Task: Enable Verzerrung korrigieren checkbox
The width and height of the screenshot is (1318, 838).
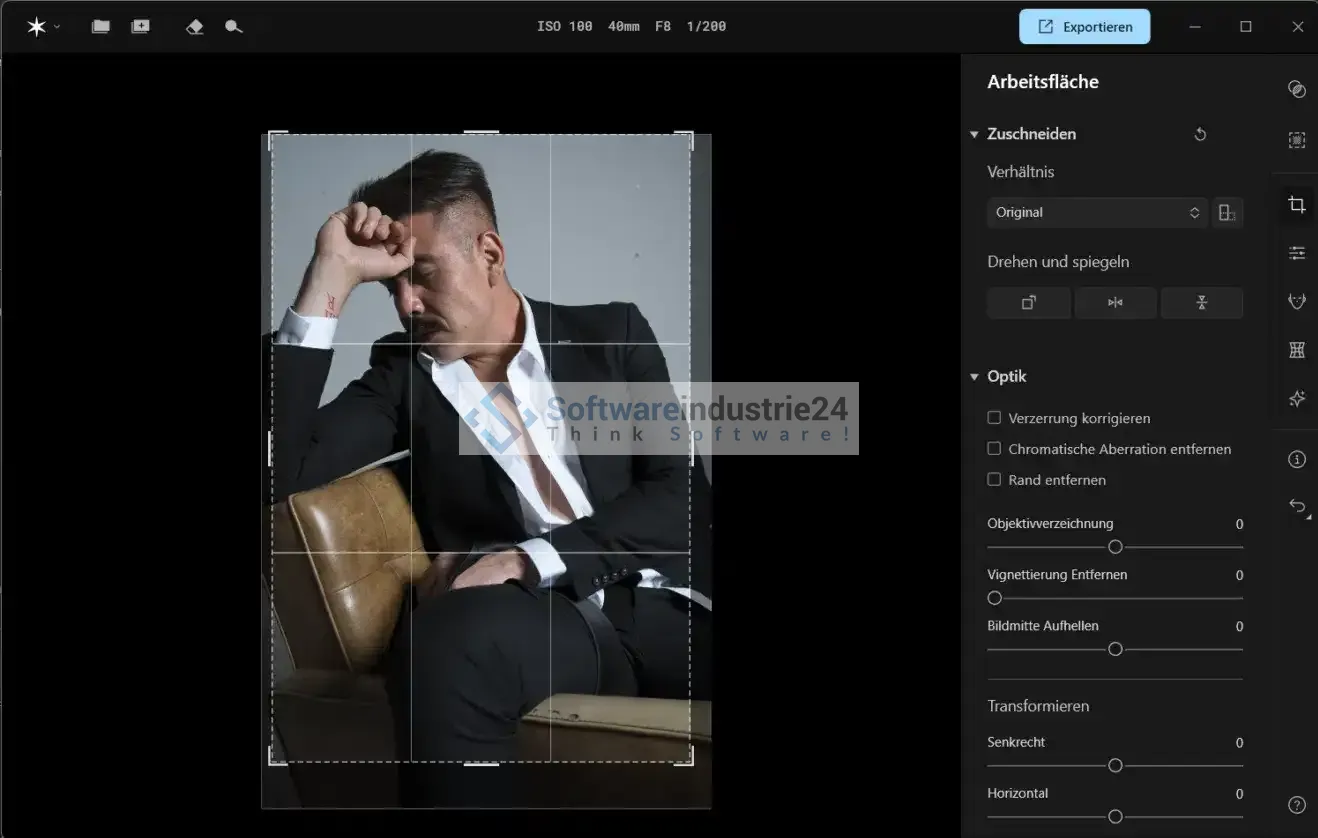Action: pyautogui.click(x=994, y=418)
